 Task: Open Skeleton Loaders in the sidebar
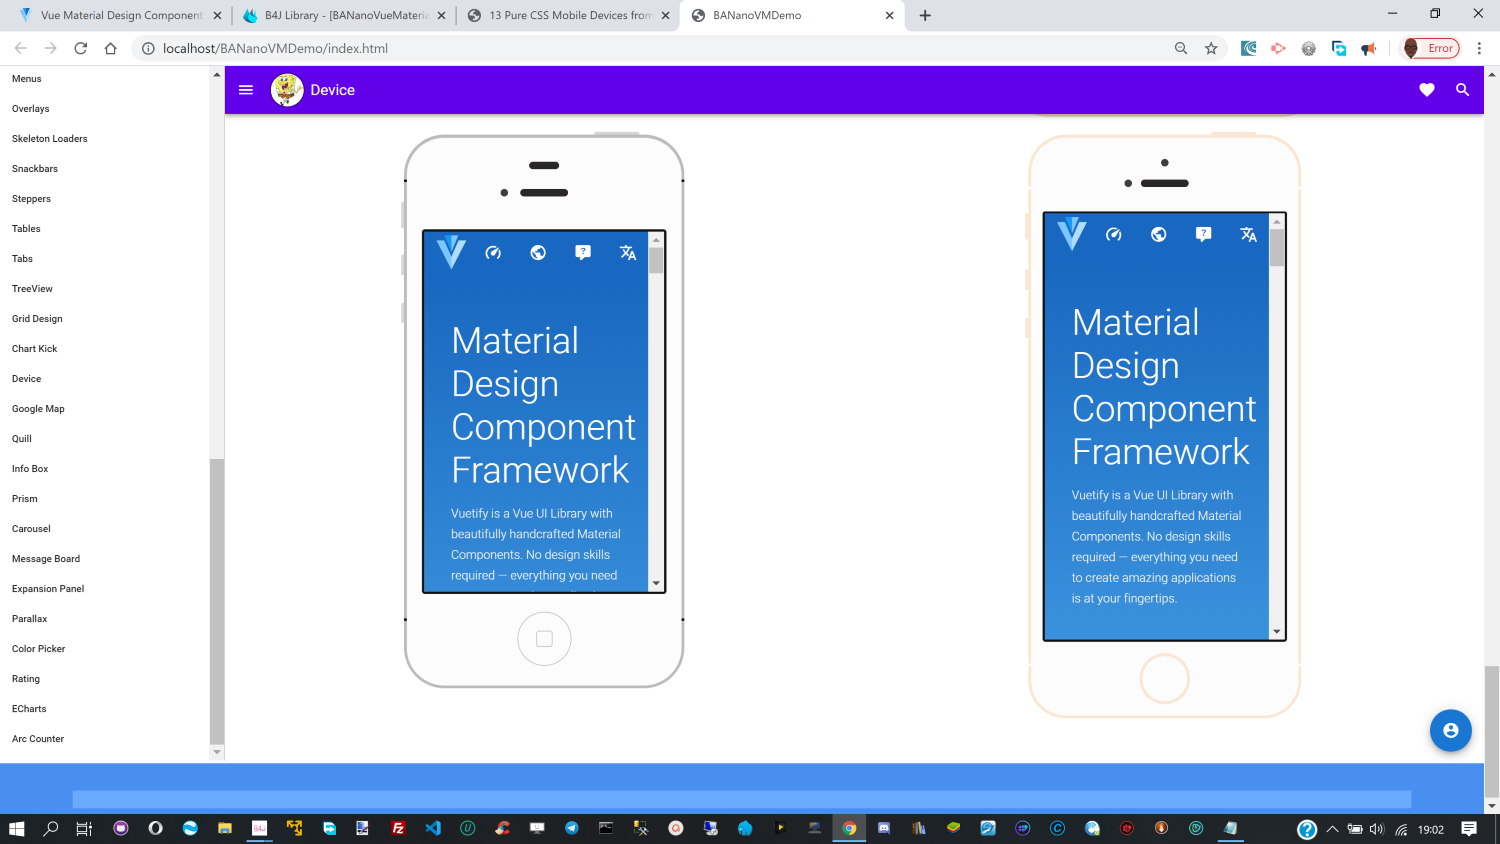click(50, 139)
